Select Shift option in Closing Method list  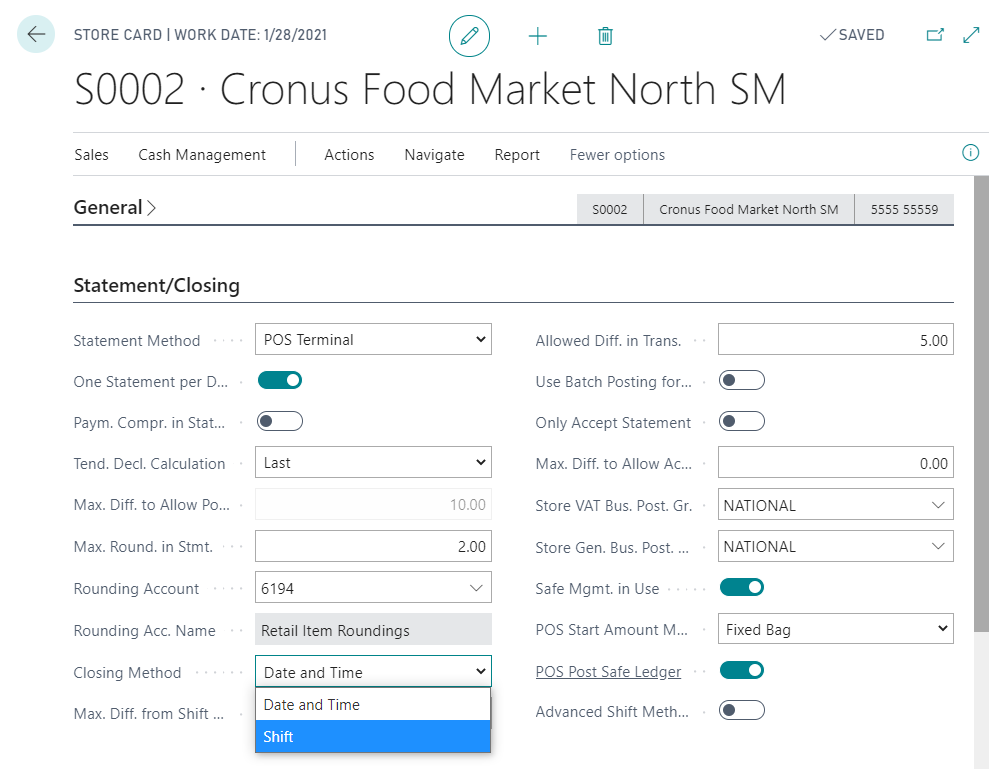373,737
